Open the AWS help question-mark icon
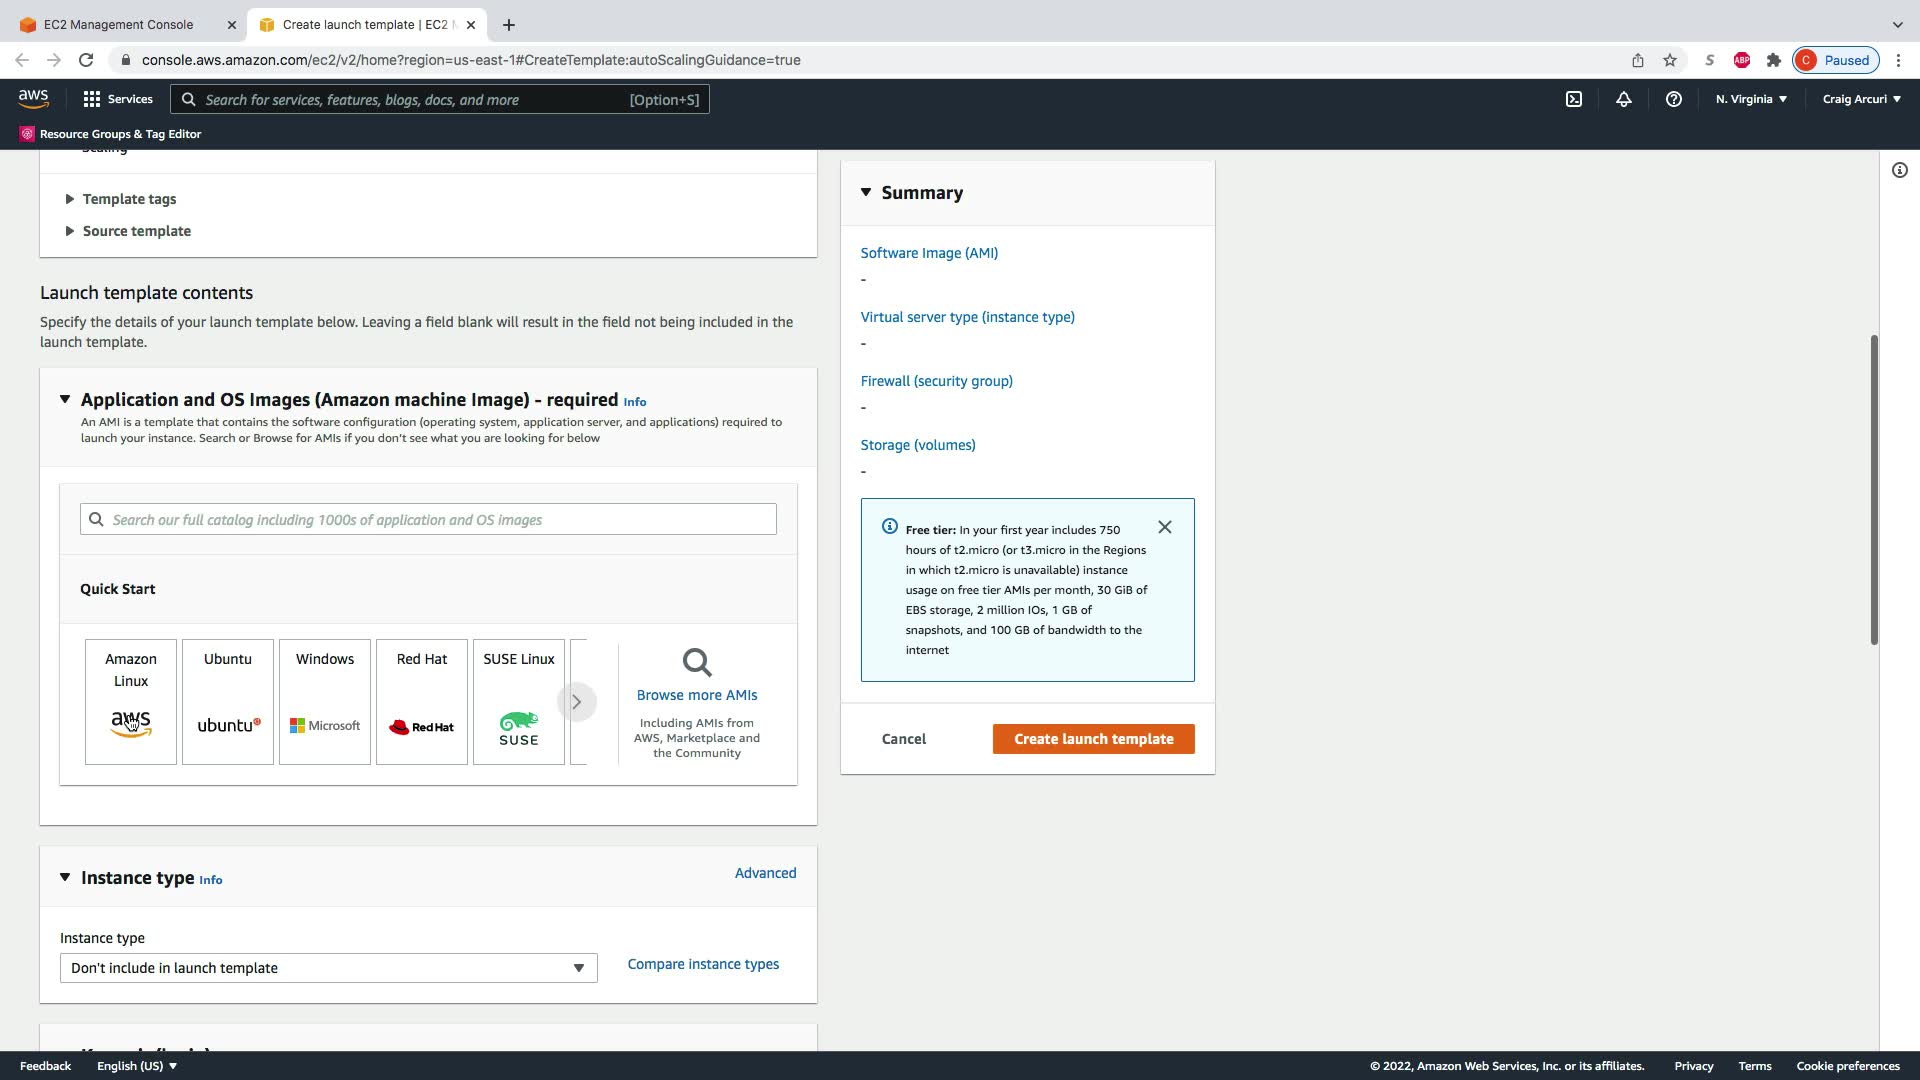The width and height of the screenshot is (1920, 1080). tap(1673, 99)
